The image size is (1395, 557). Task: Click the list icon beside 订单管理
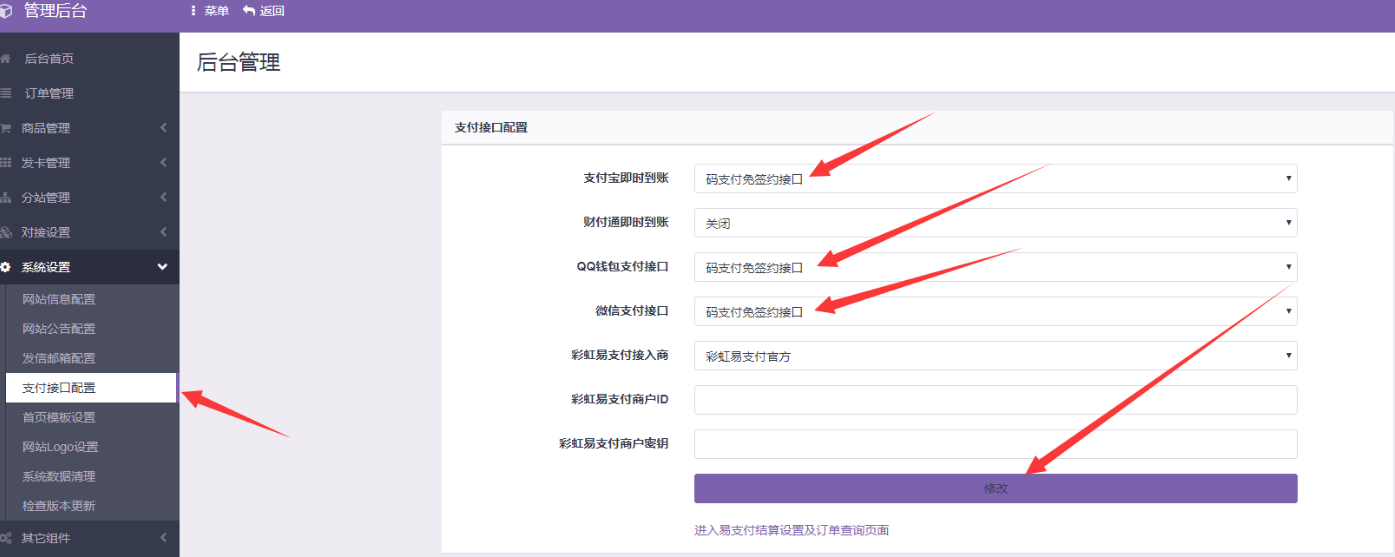tap(6, 94)
